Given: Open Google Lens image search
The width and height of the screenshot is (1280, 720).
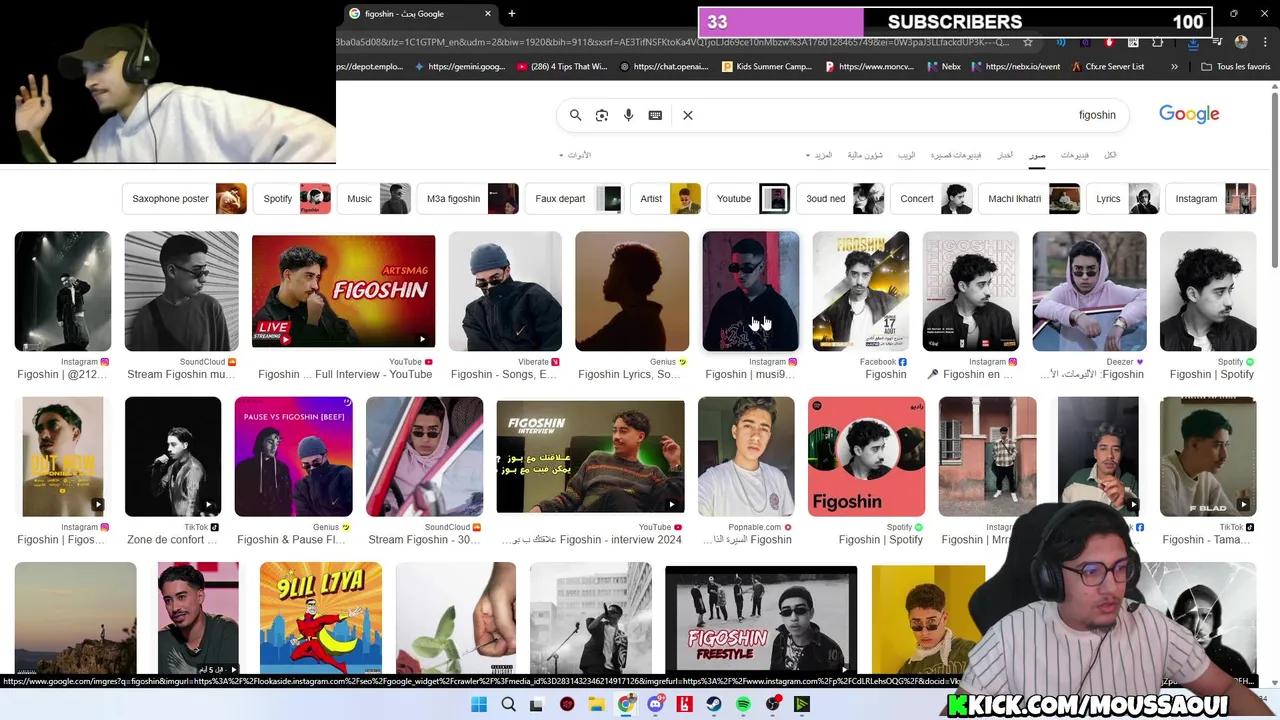Looking at the screenshot, I should click(x=602, y=115).
